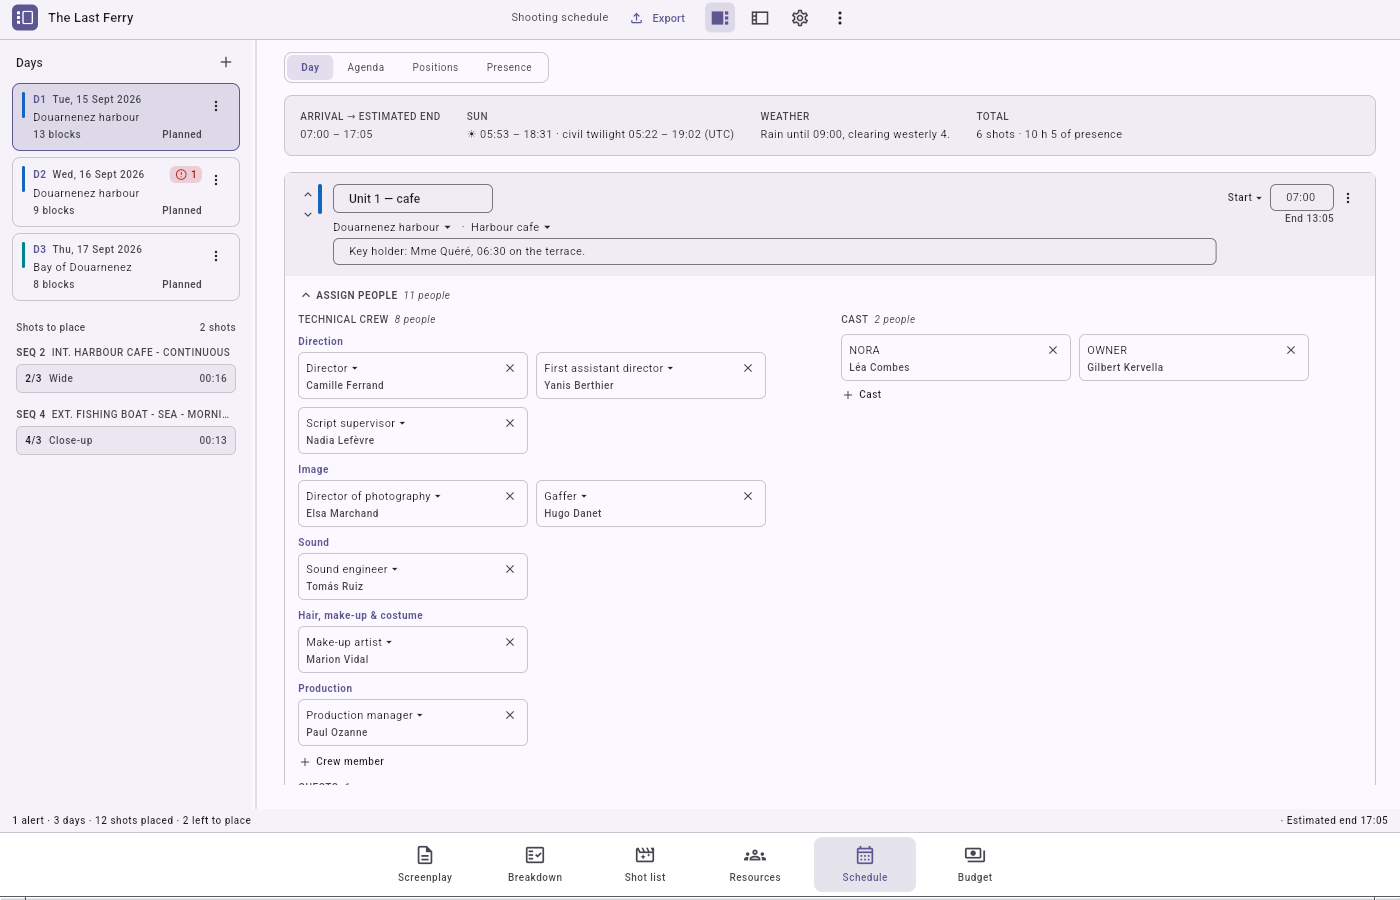Open the top bar more options menu
The height and width of the screenshot is (900, 1400).
pos(840,18)
